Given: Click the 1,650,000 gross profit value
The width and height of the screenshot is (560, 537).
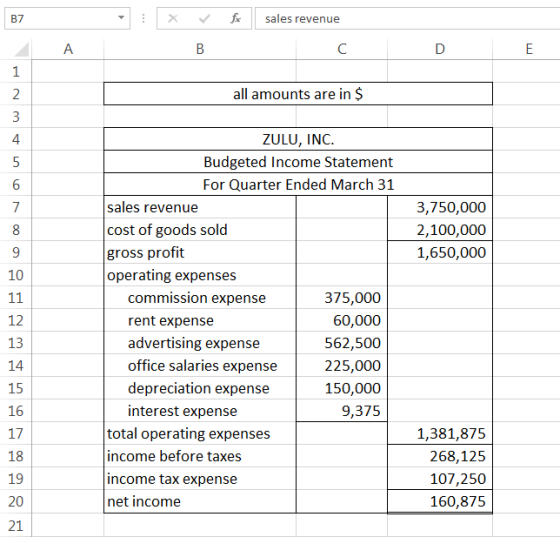Looking at the screenshot, I should pyautogui.click(x=440, y=252).
